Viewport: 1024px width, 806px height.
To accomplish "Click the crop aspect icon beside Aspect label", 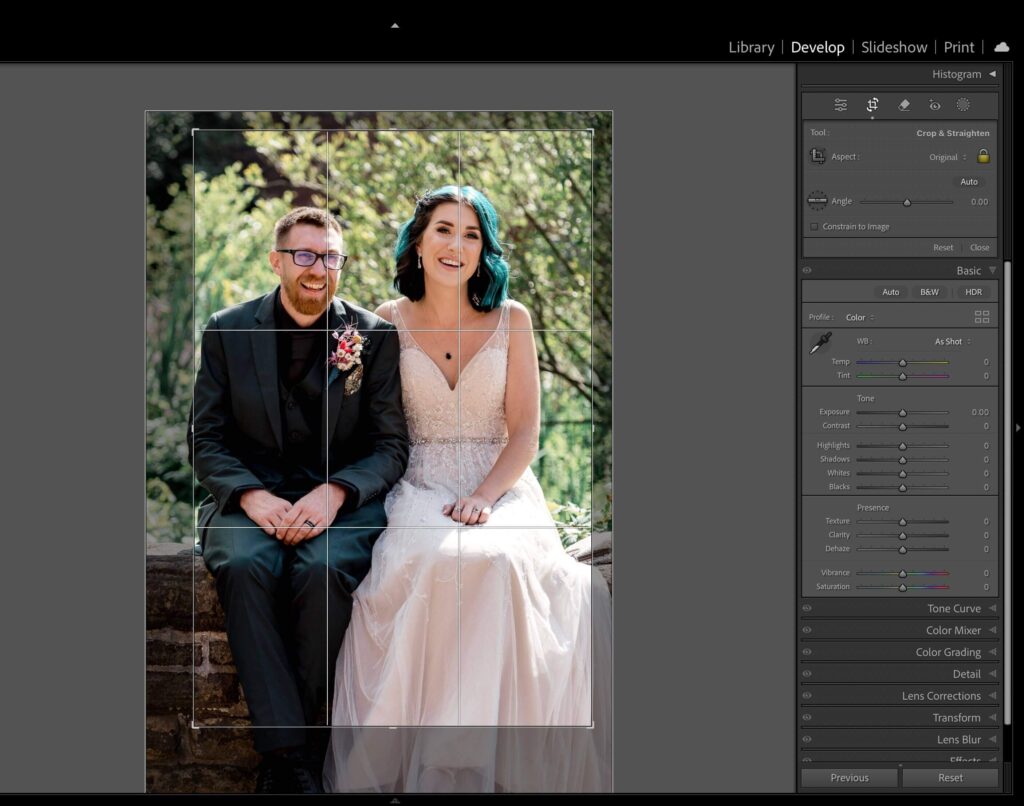I will [817, 156].
